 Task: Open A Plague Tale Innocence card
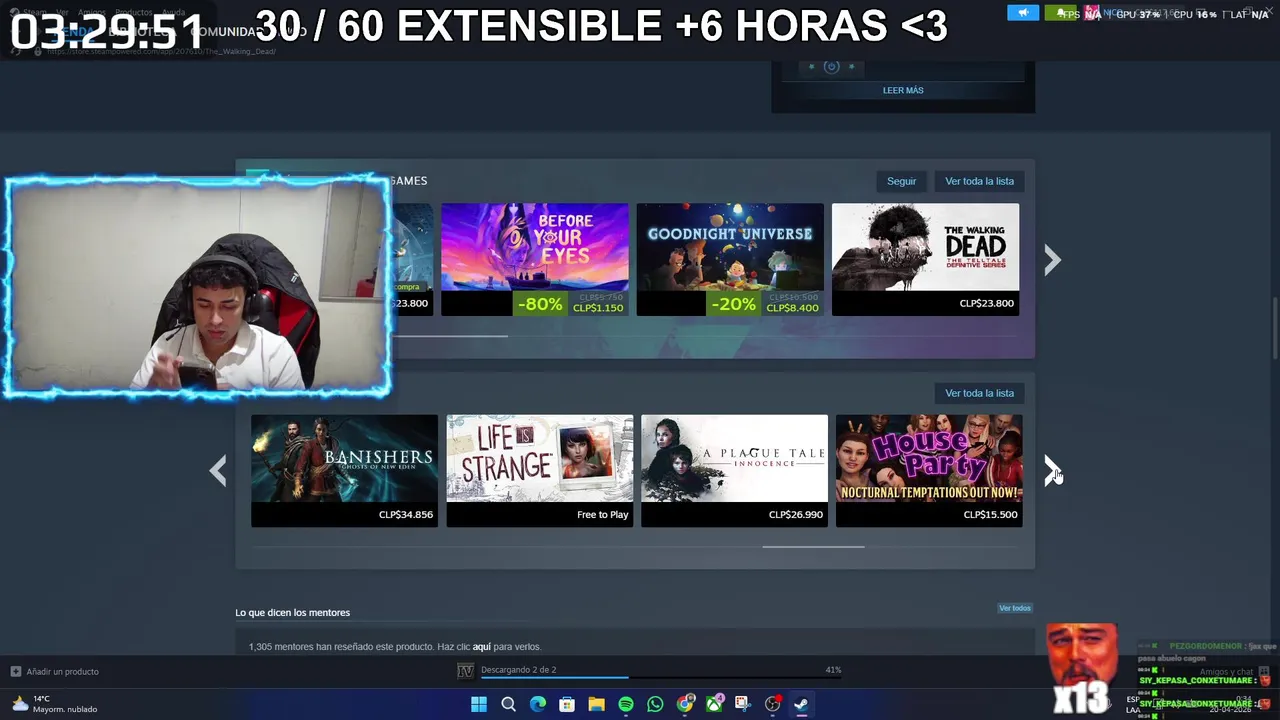tap(735, 471)
